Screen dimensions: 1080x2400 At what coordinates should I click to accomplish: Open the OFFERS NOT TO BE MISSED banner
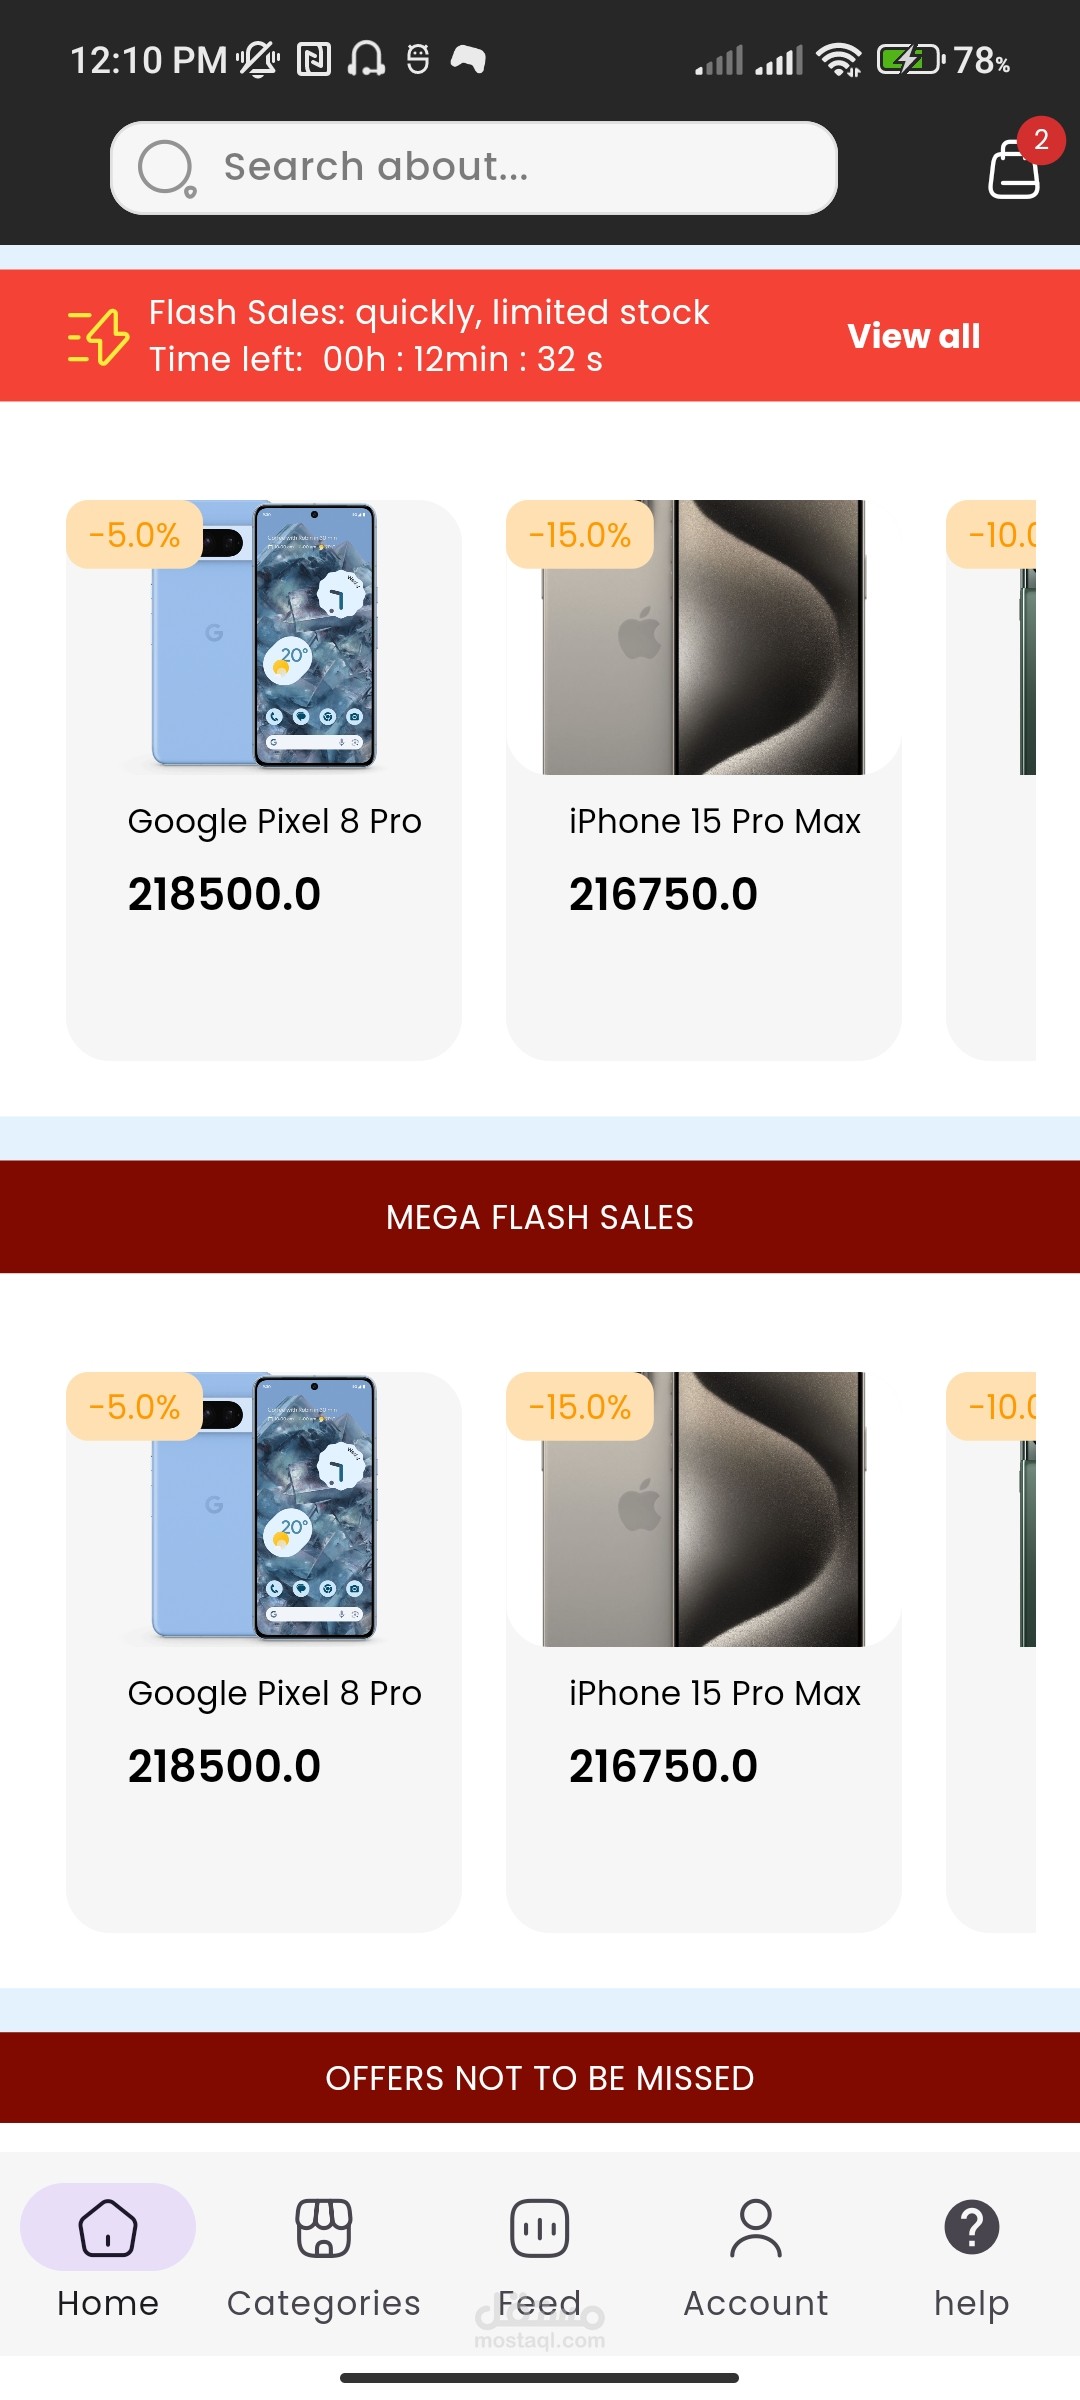(x=540, y=2078)
